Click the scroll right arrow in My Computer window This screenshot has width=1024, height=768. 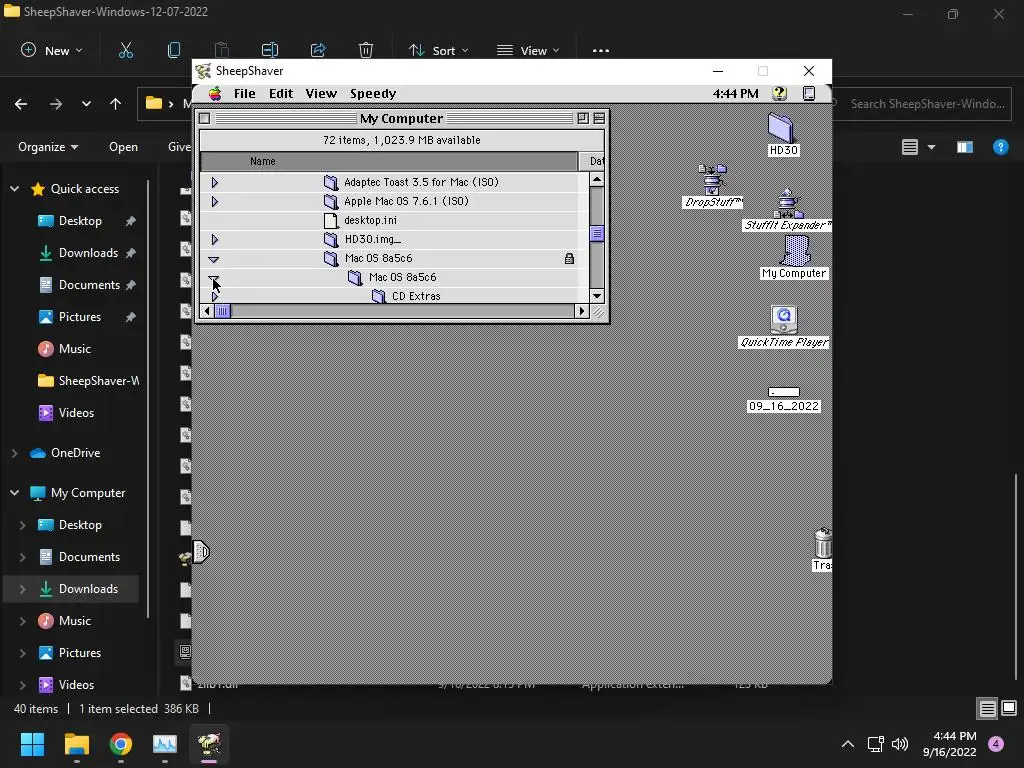[x=581, y=312]
